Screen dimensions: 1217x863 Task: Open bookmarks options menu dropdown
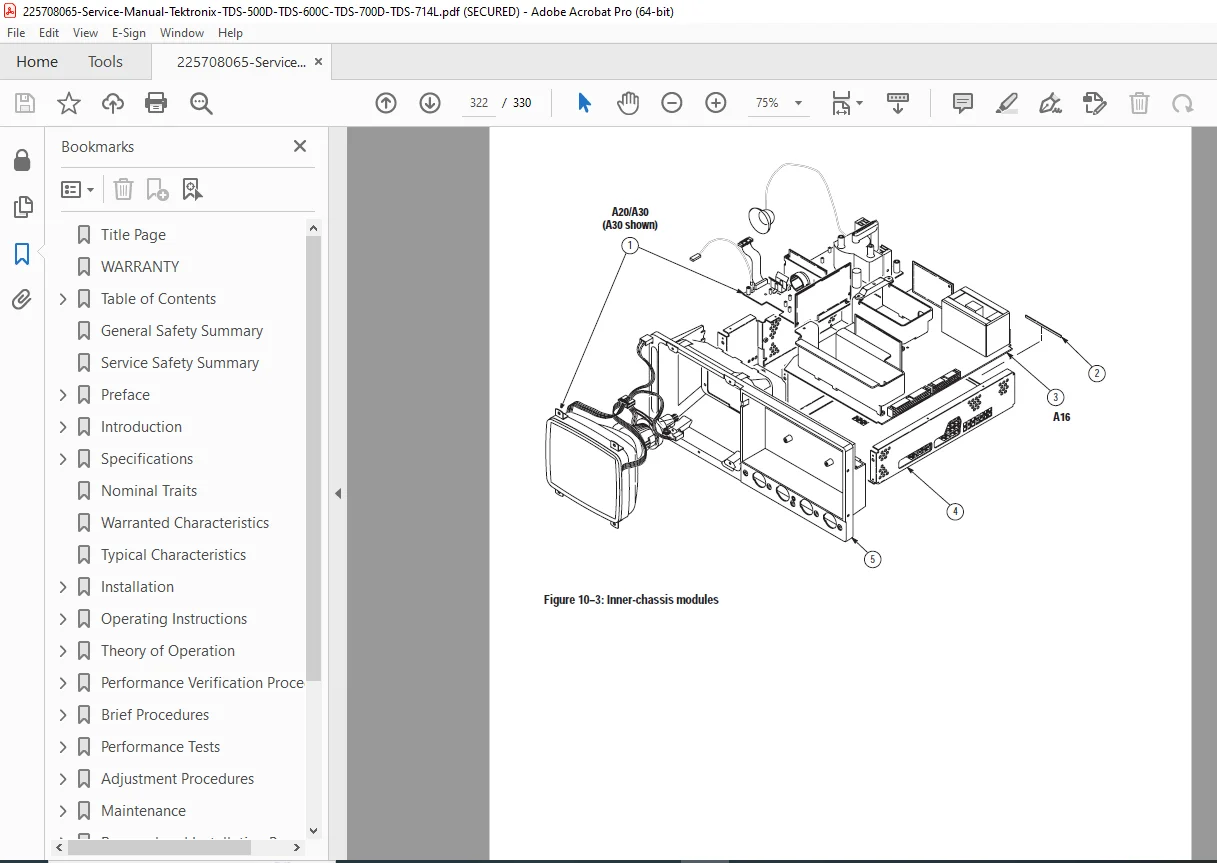tap(78, 189)
